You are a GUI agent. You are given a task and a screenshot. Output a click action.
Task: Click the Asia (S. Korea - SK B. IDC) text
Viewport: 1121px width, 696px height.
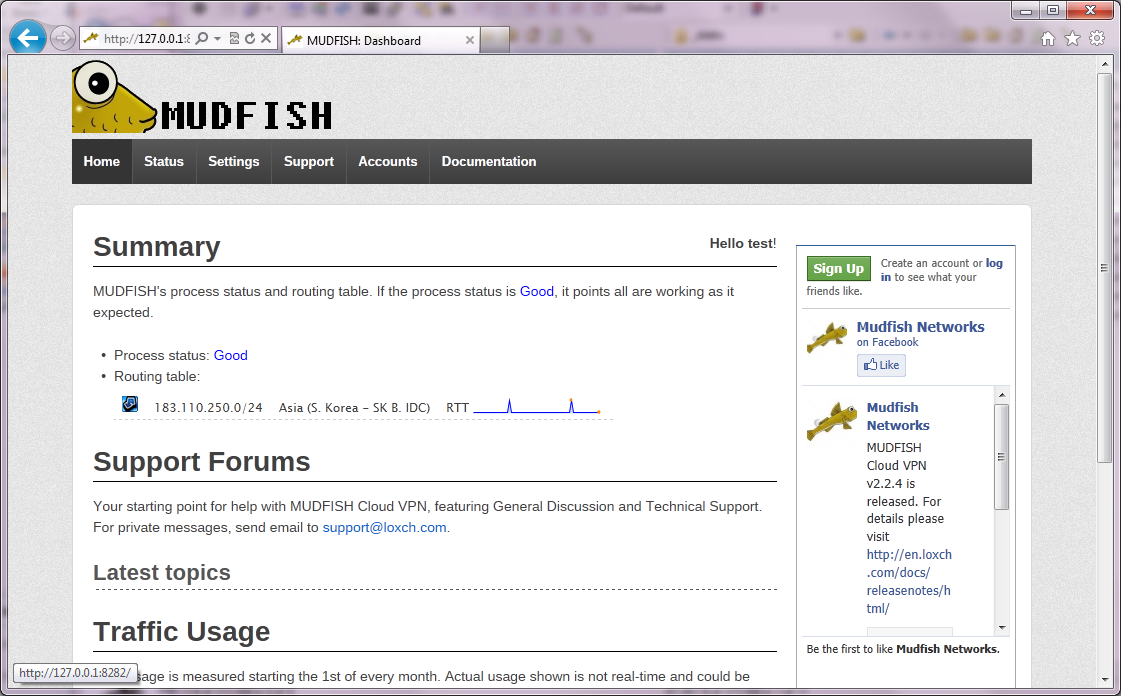point(355,407)
